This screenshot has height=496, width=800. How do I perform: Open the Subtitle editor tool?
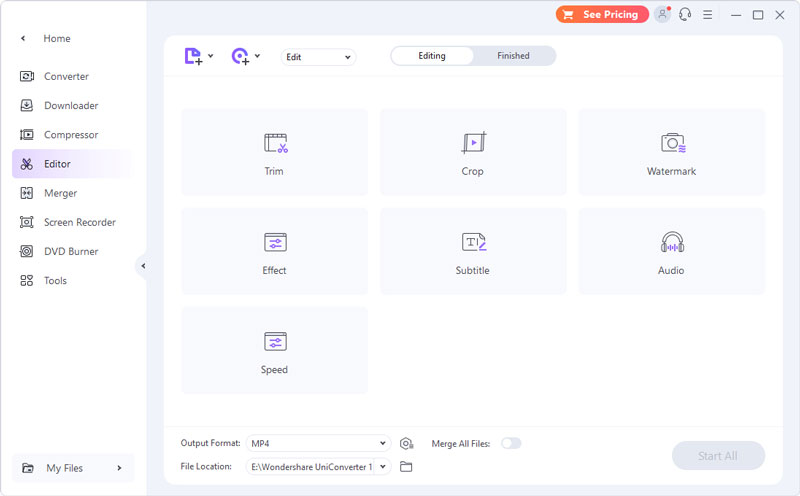473,251
